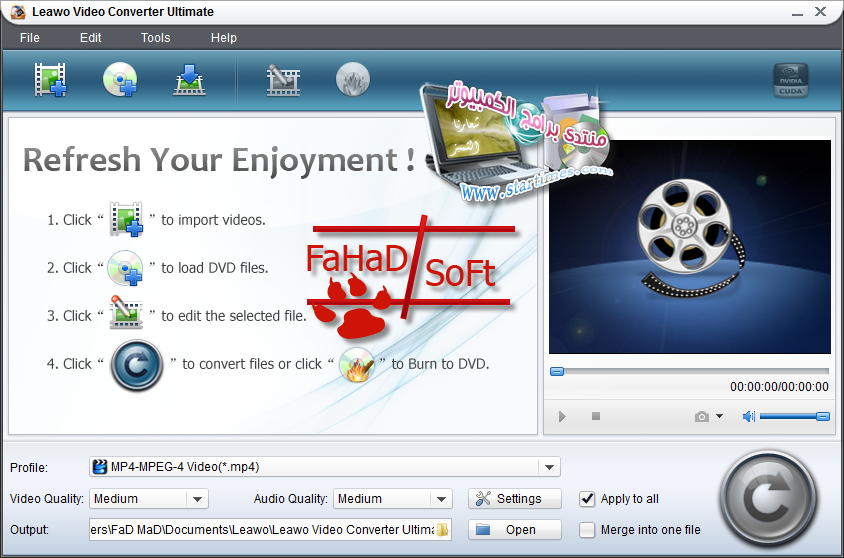Click the Burn to DVD toolbar icon
The image size is (844, 558).
tap(352, 79)
